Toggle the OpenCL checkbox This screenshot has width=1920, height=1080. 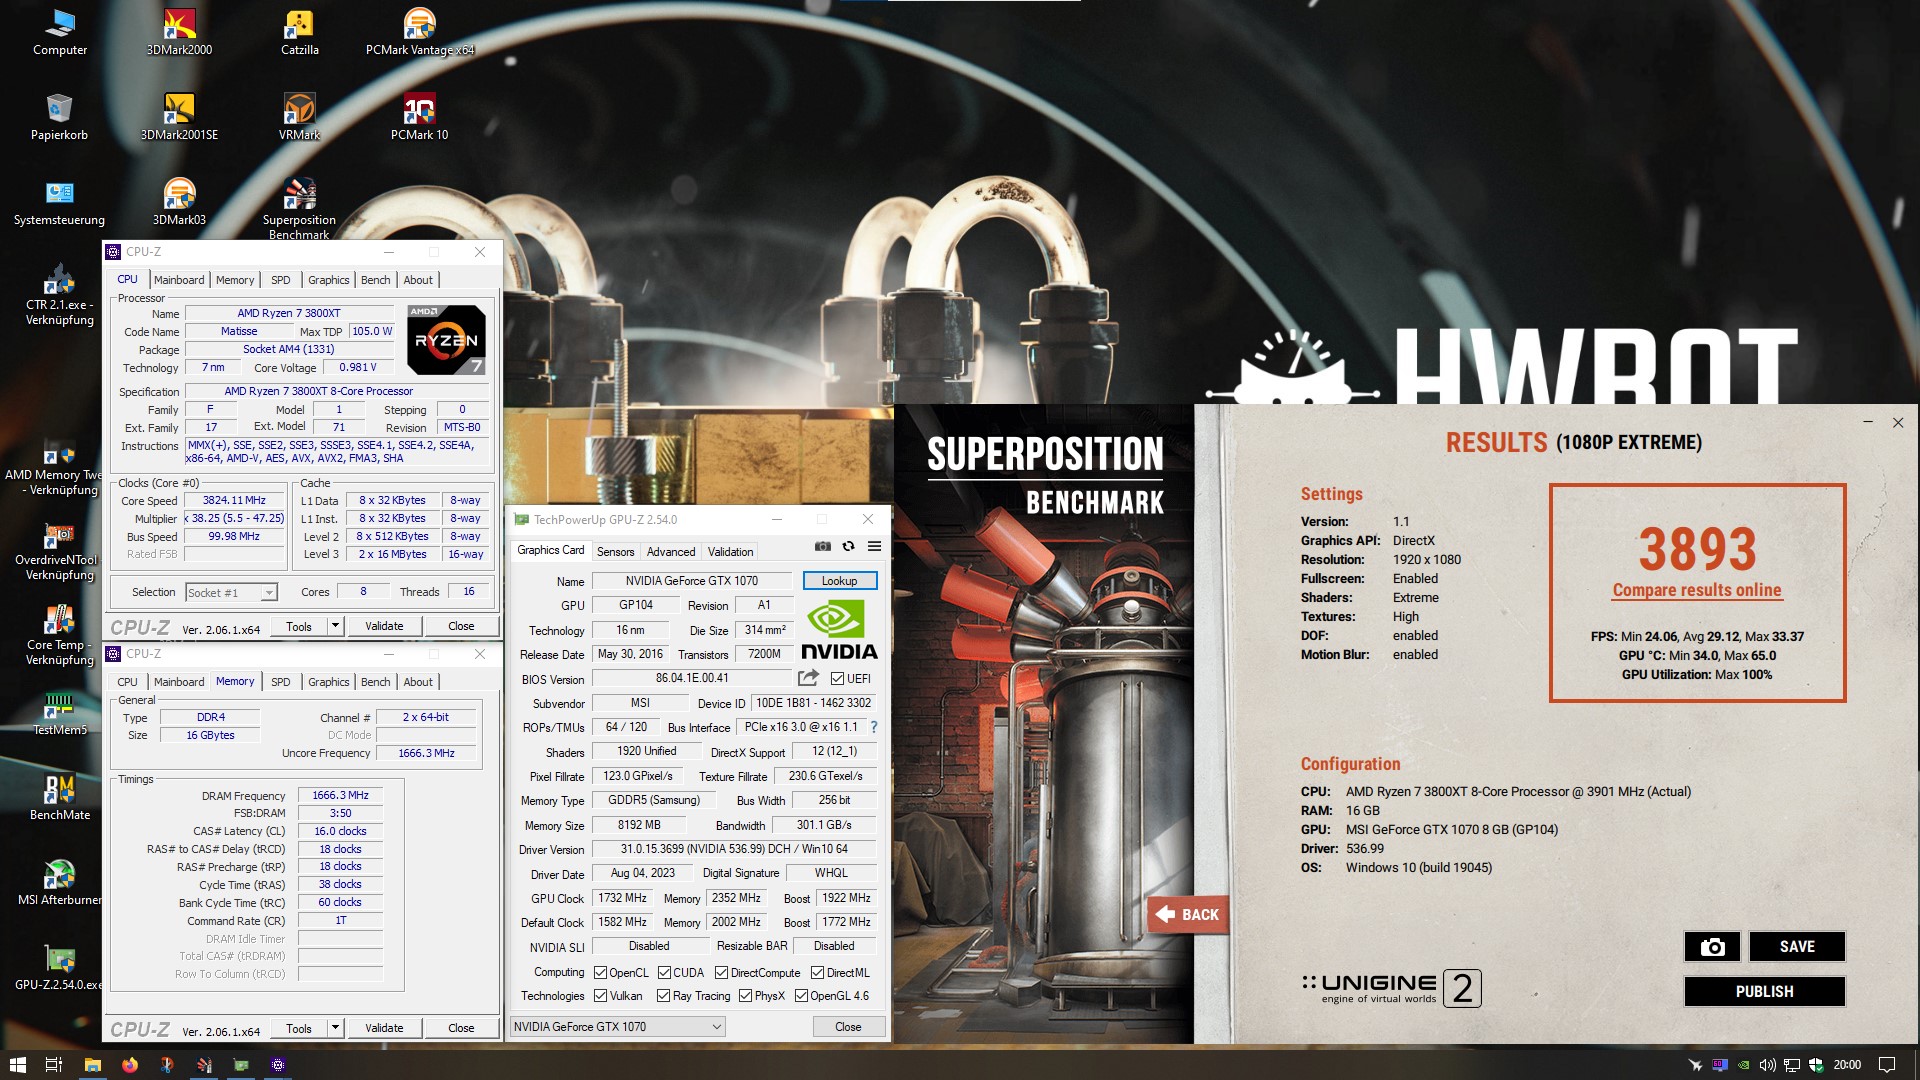pos(600,972)
